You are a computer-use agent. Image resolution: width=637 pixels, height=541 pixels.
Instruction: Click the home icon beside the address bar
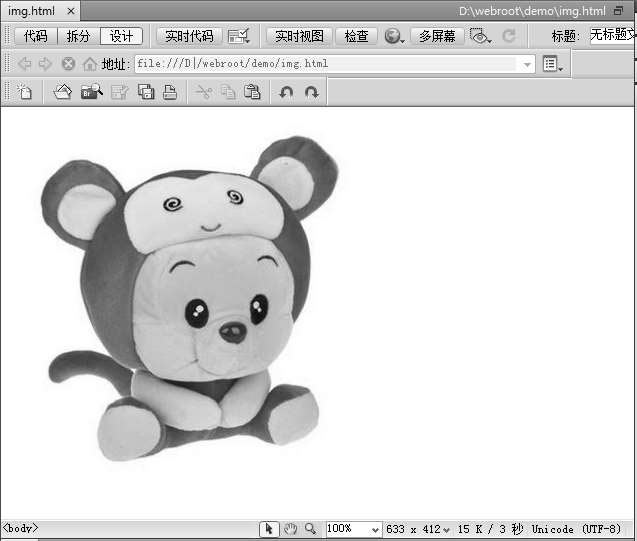point(90,64)
